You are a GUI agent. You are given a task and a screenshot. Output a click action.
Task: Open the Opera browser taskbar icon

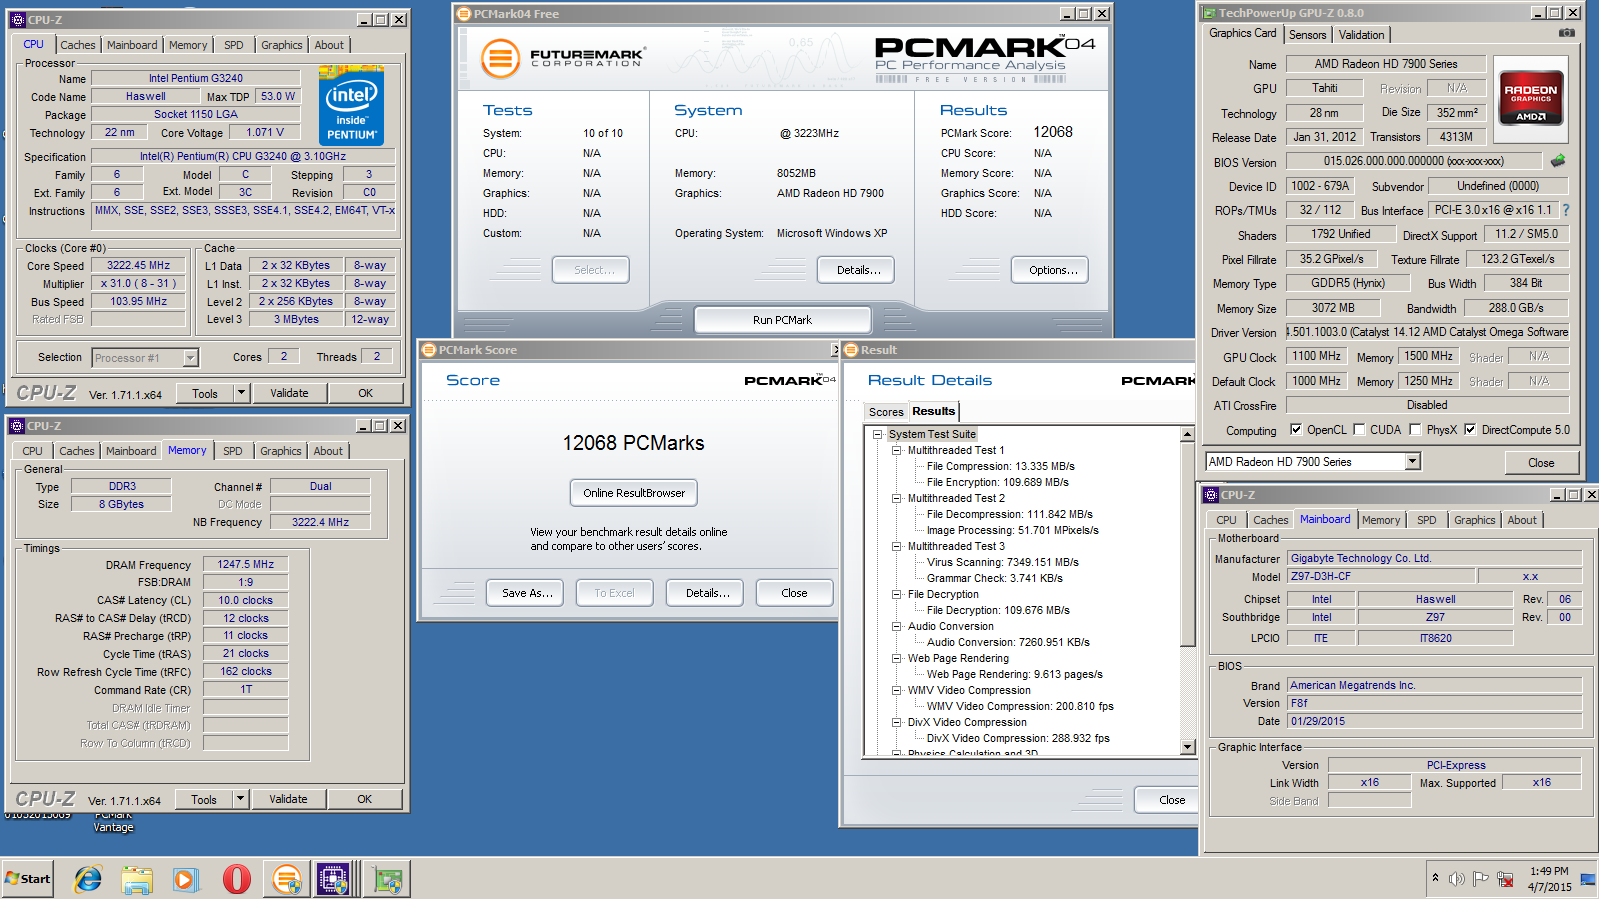pos(236,879)
